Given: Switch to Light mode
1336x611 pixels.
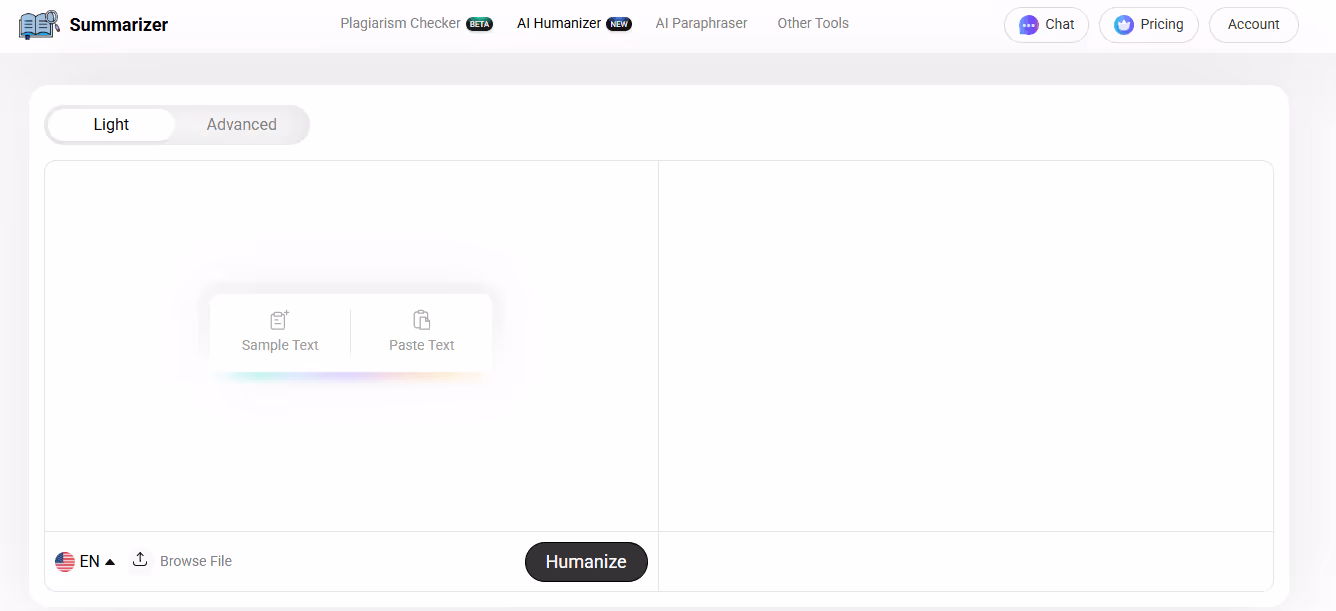Looking at the screenshot, I should pos(110,124).
